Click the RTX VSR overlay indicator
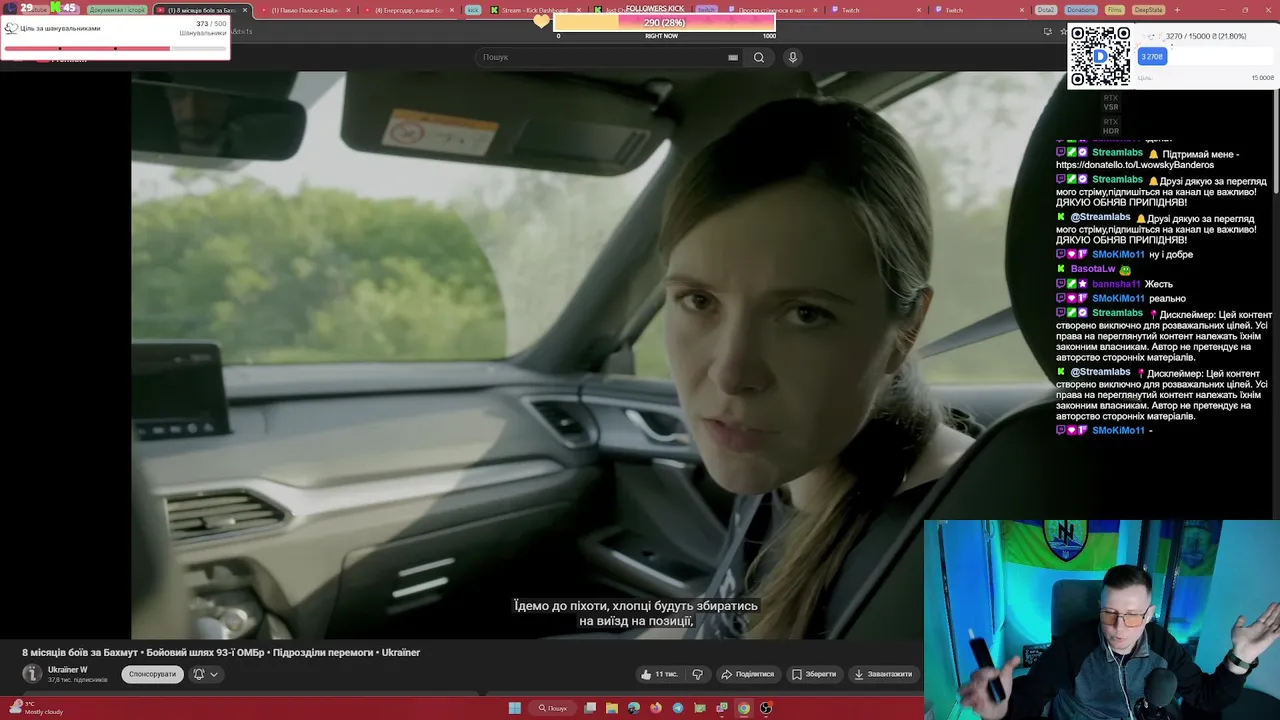The width and height of the screenshot is (1280, 720). tap(1111, 102)
